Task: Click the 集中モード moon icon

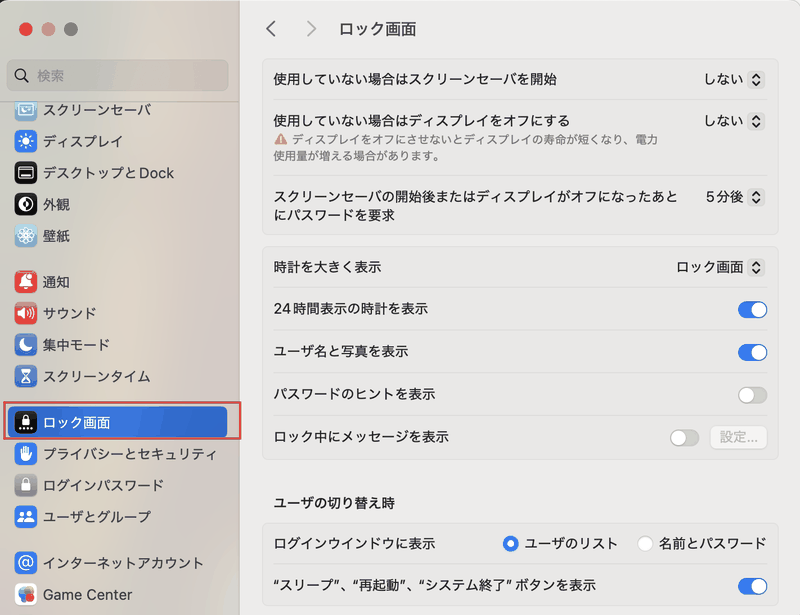Action: [26, 345]
